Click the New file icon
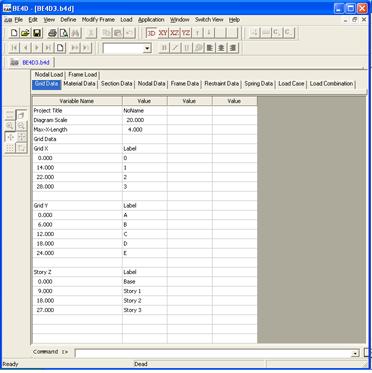372x373 pixels. tap(14, 33)
